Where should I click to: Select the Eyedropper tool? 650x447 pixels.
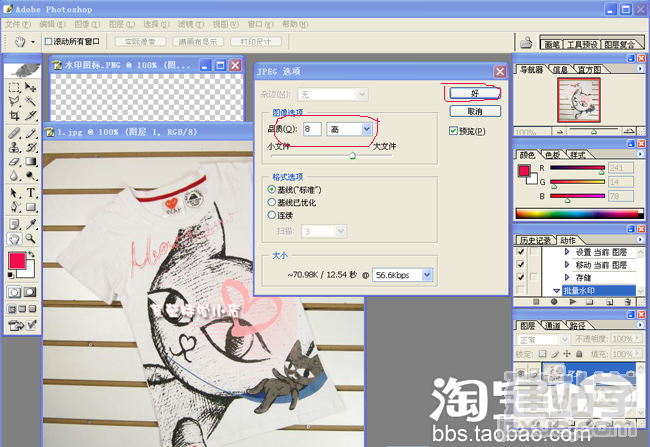point(30,224)
